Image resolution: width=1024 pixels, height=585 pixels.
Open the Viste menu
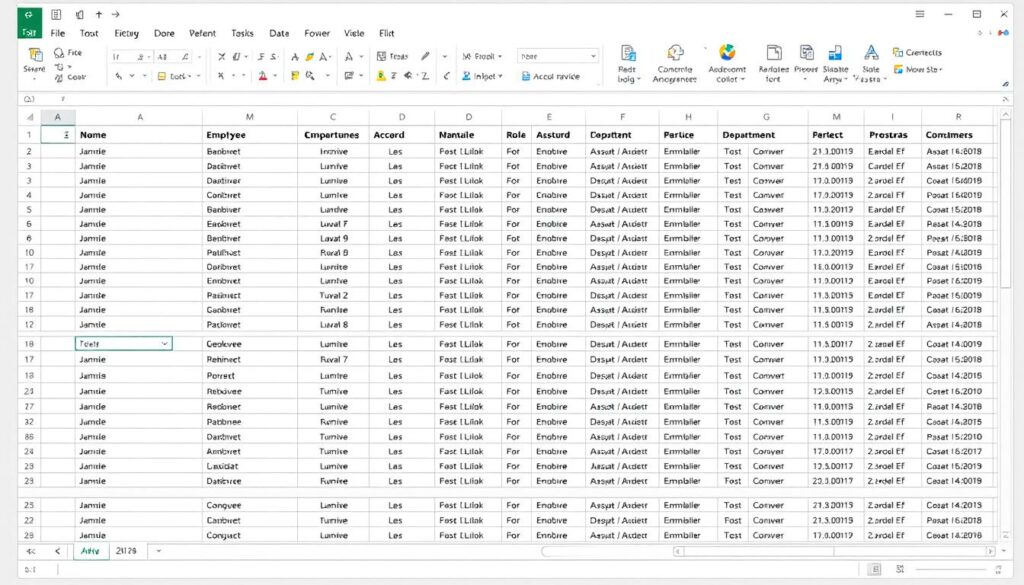pyautogui.click(x=354, y=33)
